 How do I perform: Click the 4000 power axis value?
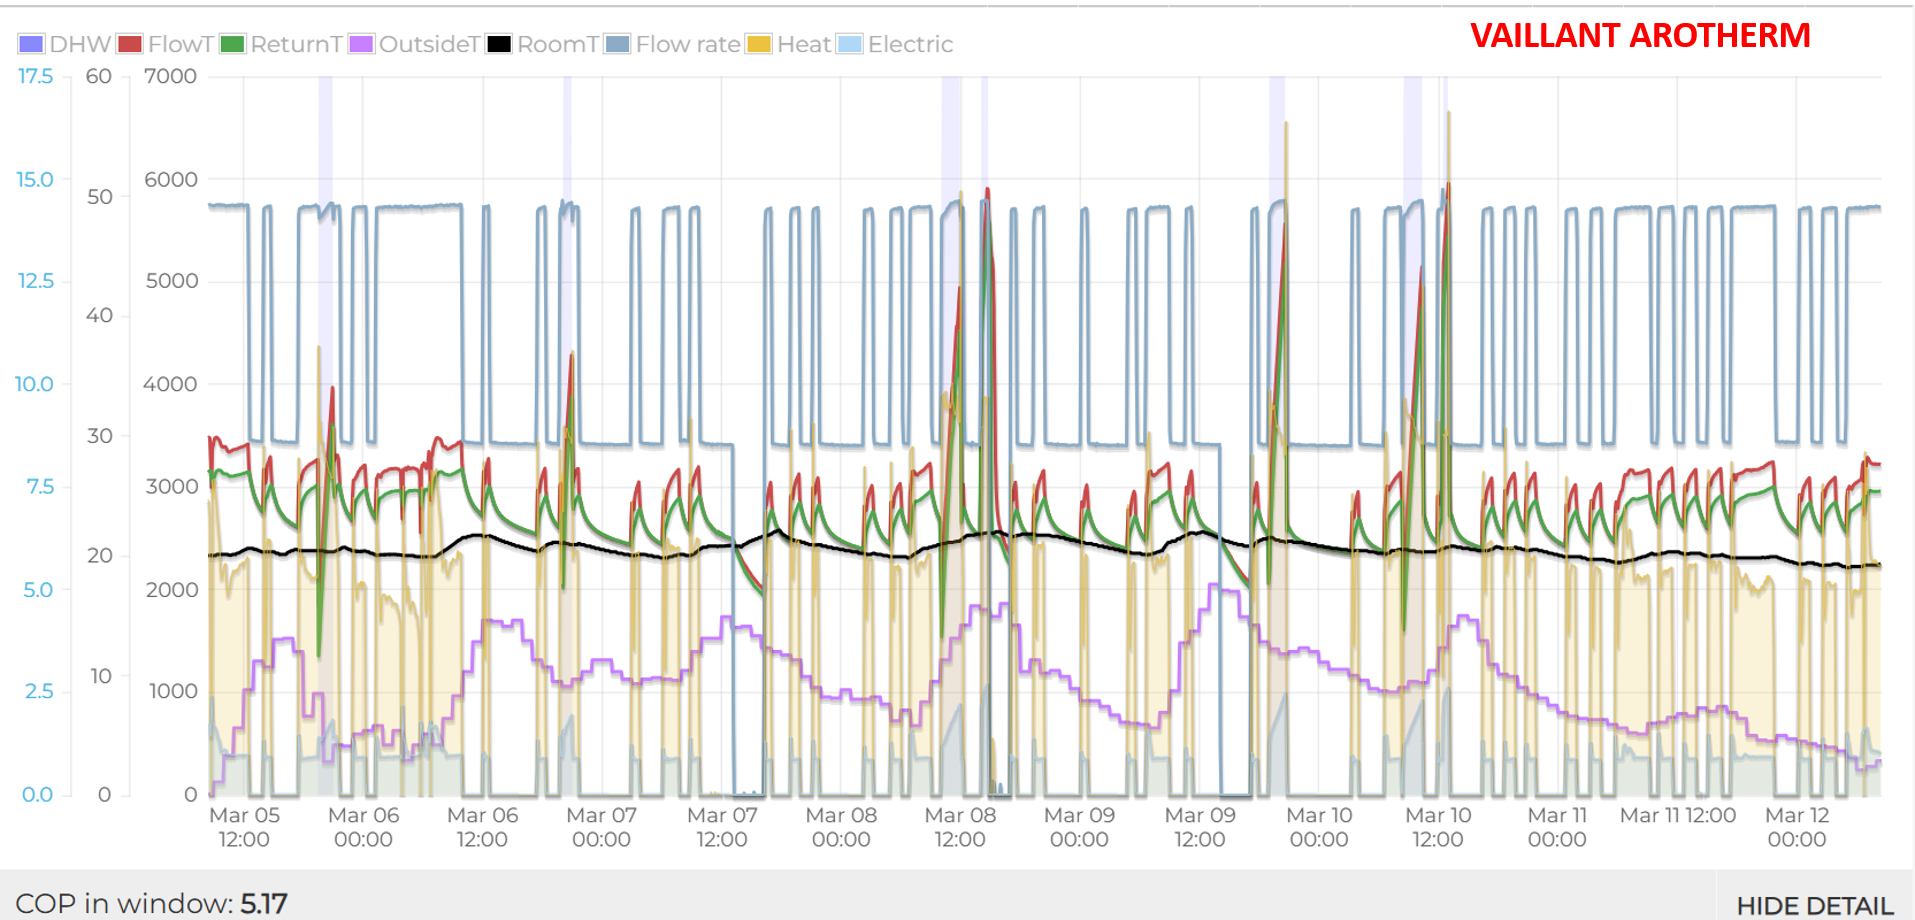coord(170,384)
